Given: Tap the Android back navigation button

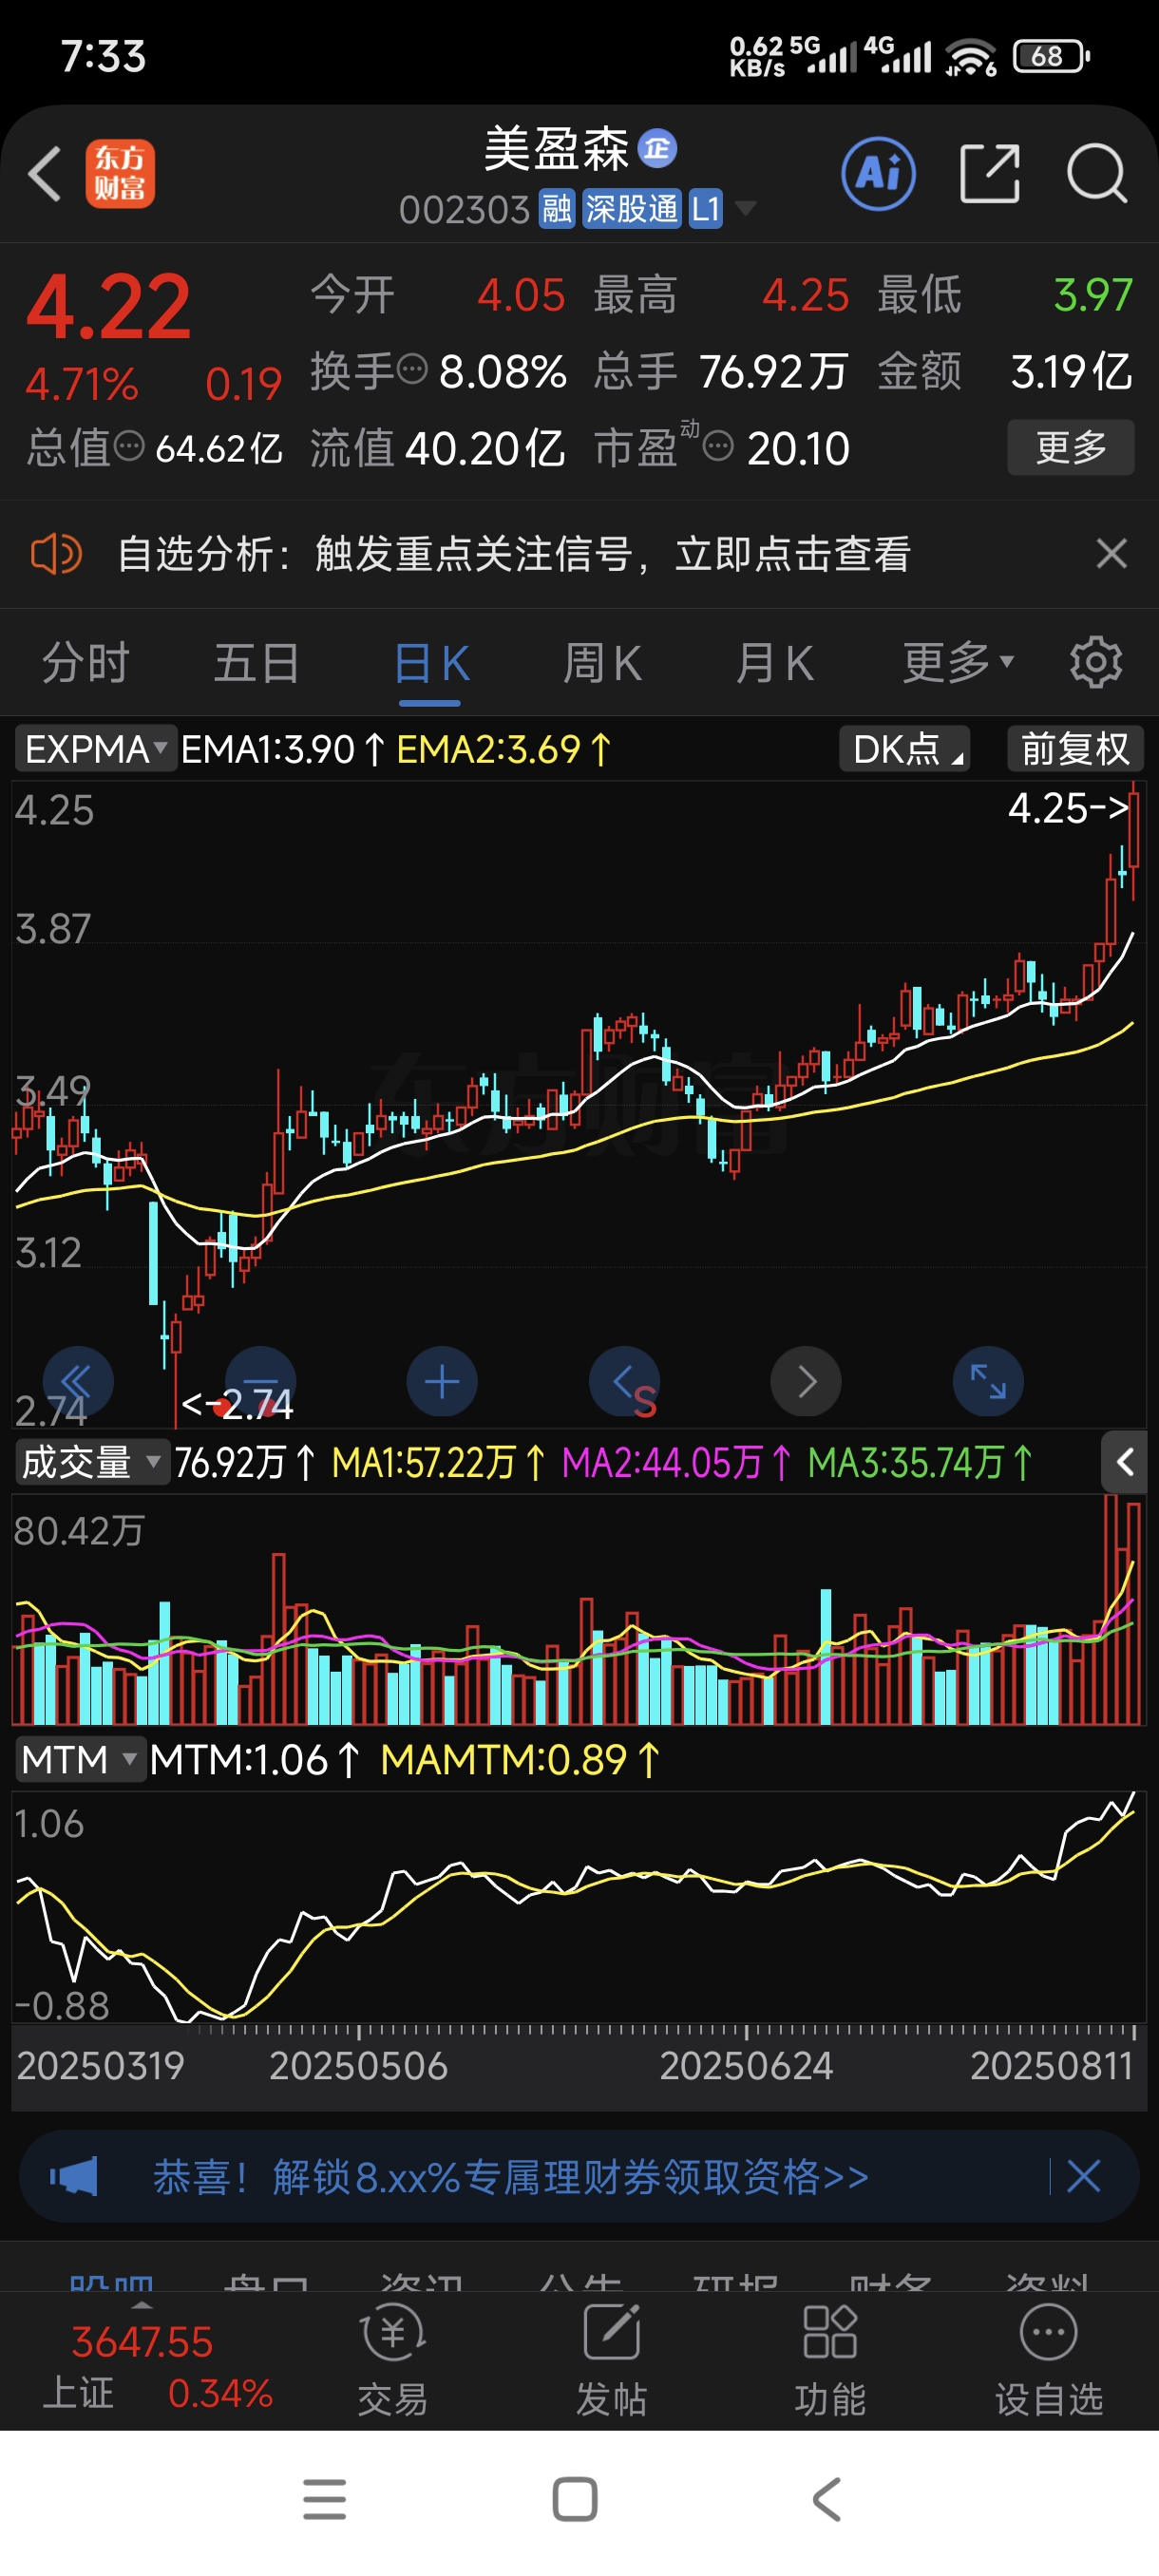Looking at the screenshot, I should pos(826,2500).
